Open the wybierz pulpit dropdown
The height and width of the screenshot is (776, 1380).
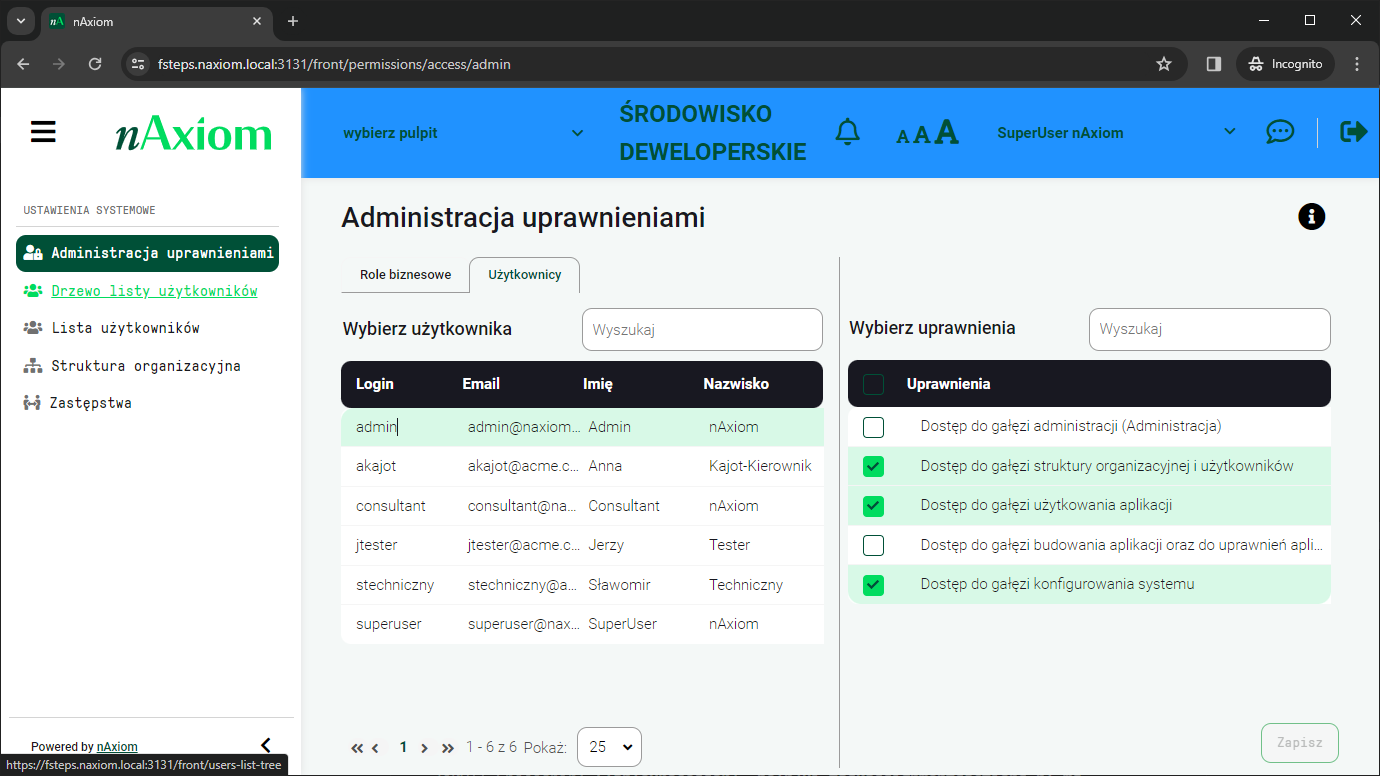coord(462,133)
